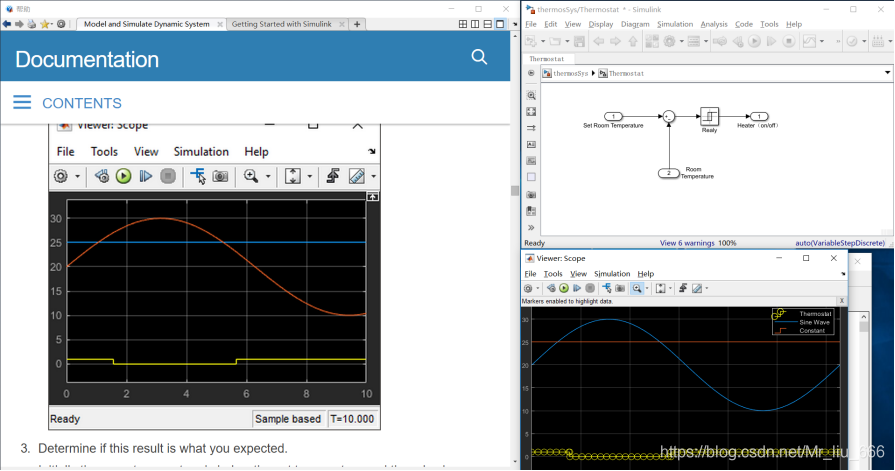The height and width of the screenshot is (471, 895).
Task: Click Annotation text icon in Simulink palette
Action: pyautogui.click(x=531, y=144)
